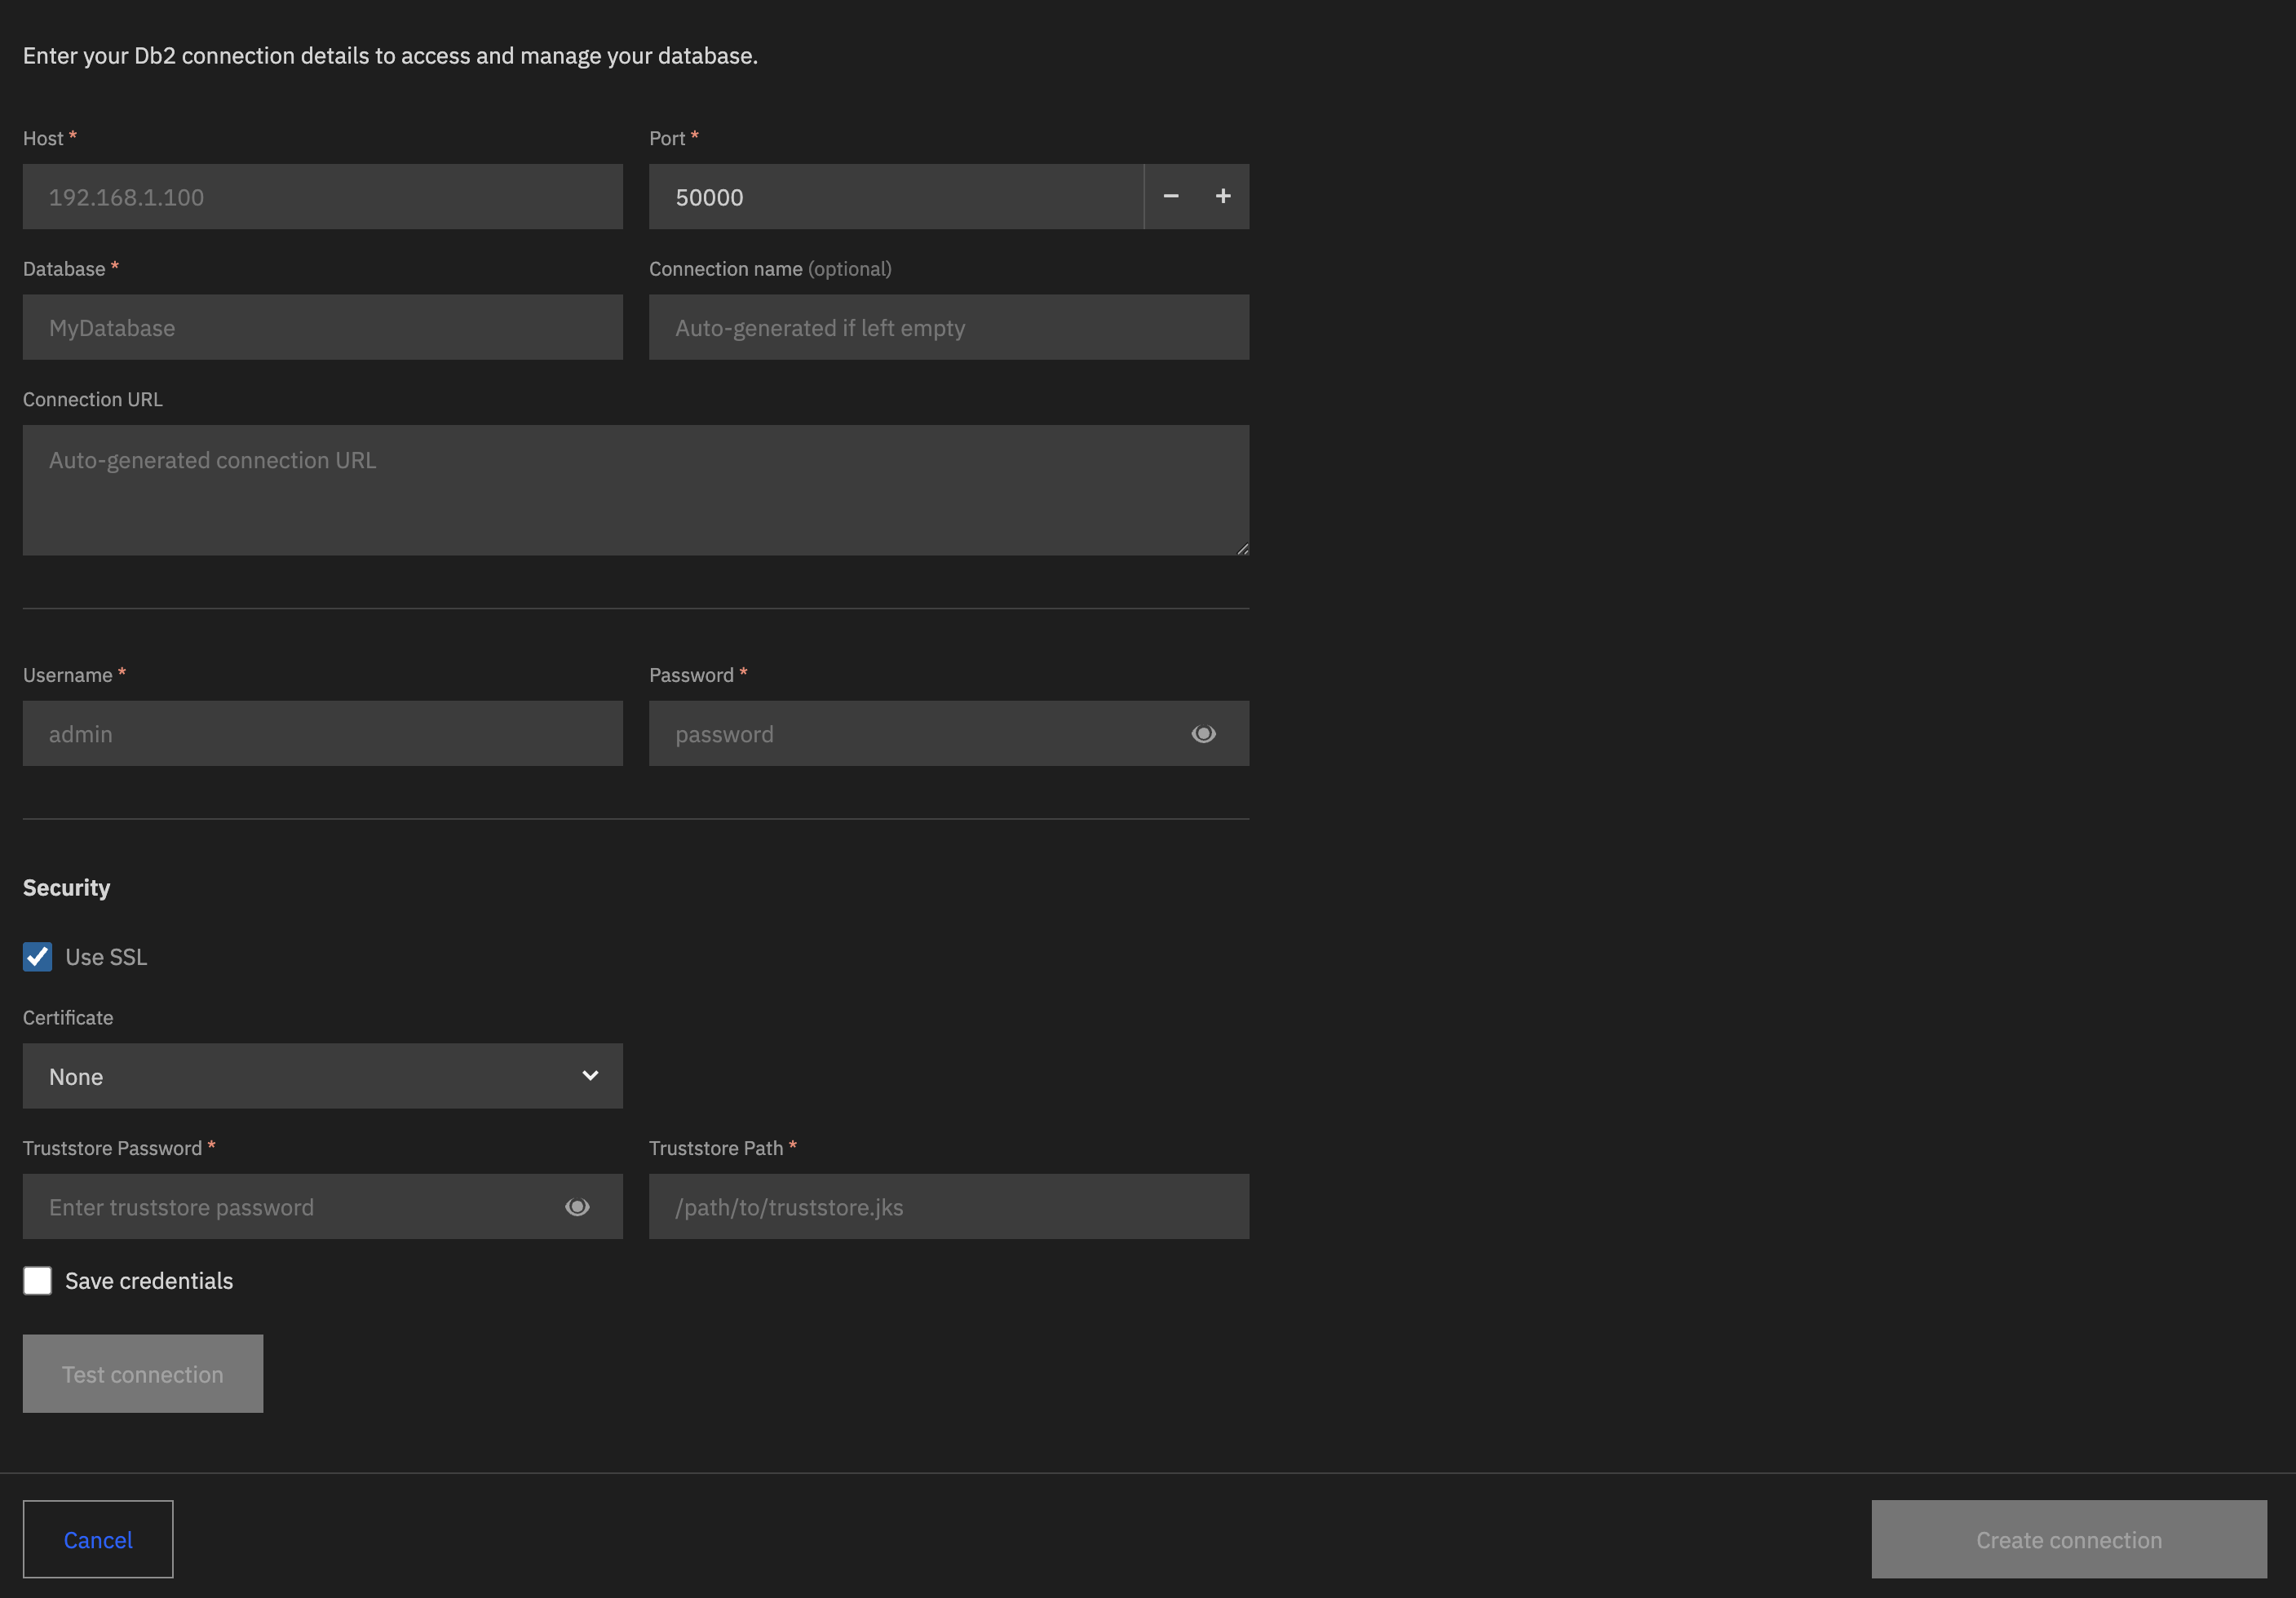Image resolution: width=2296 pixels, height=1598 pixels.
Task: Reveal the password using the eye icon
Action: [x=1203, y=733]
